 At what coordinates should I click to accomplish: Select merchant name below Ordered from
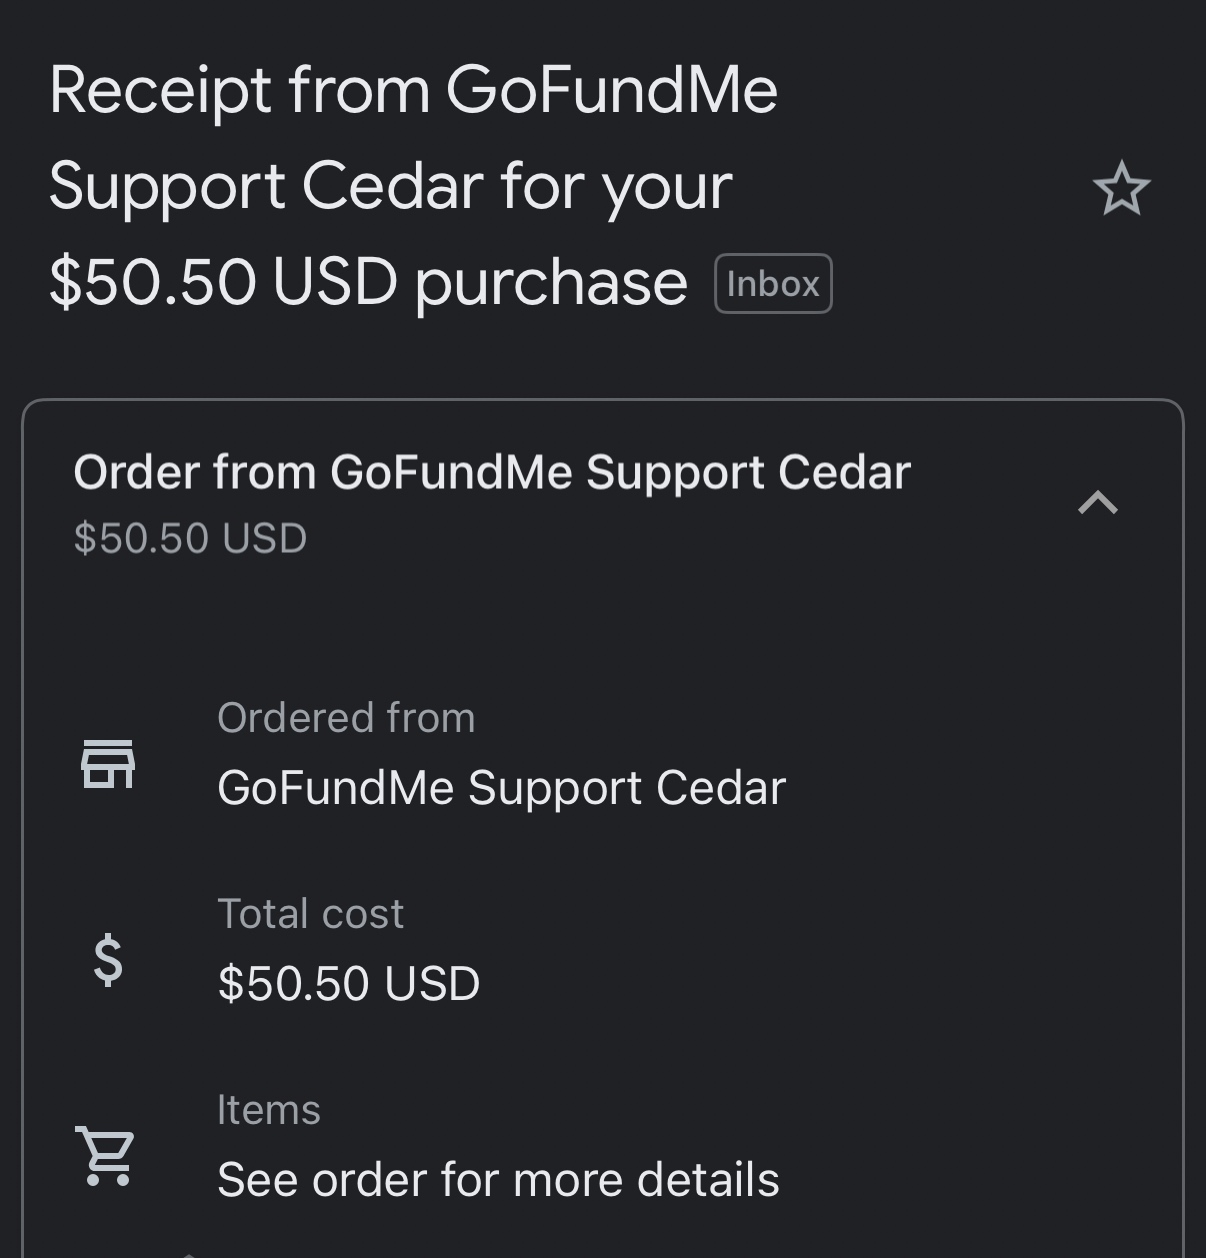(501, 788)
